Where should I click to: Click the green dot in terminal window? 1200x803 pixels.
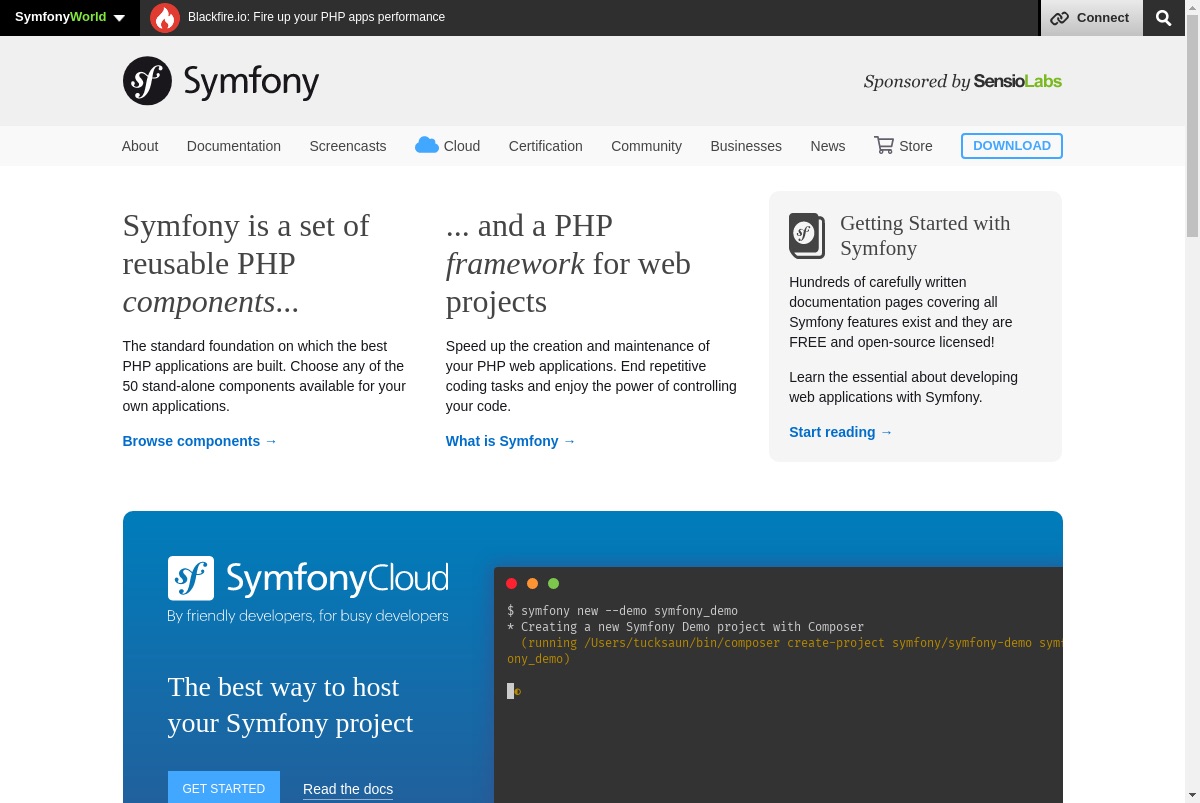pos(554,584)
